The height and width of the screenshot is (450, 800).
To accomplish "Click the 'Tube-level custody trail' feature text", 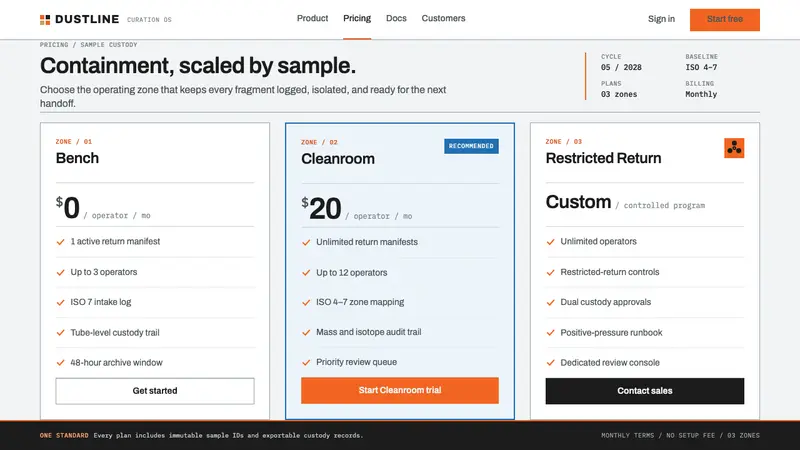I will pos(115,333).
